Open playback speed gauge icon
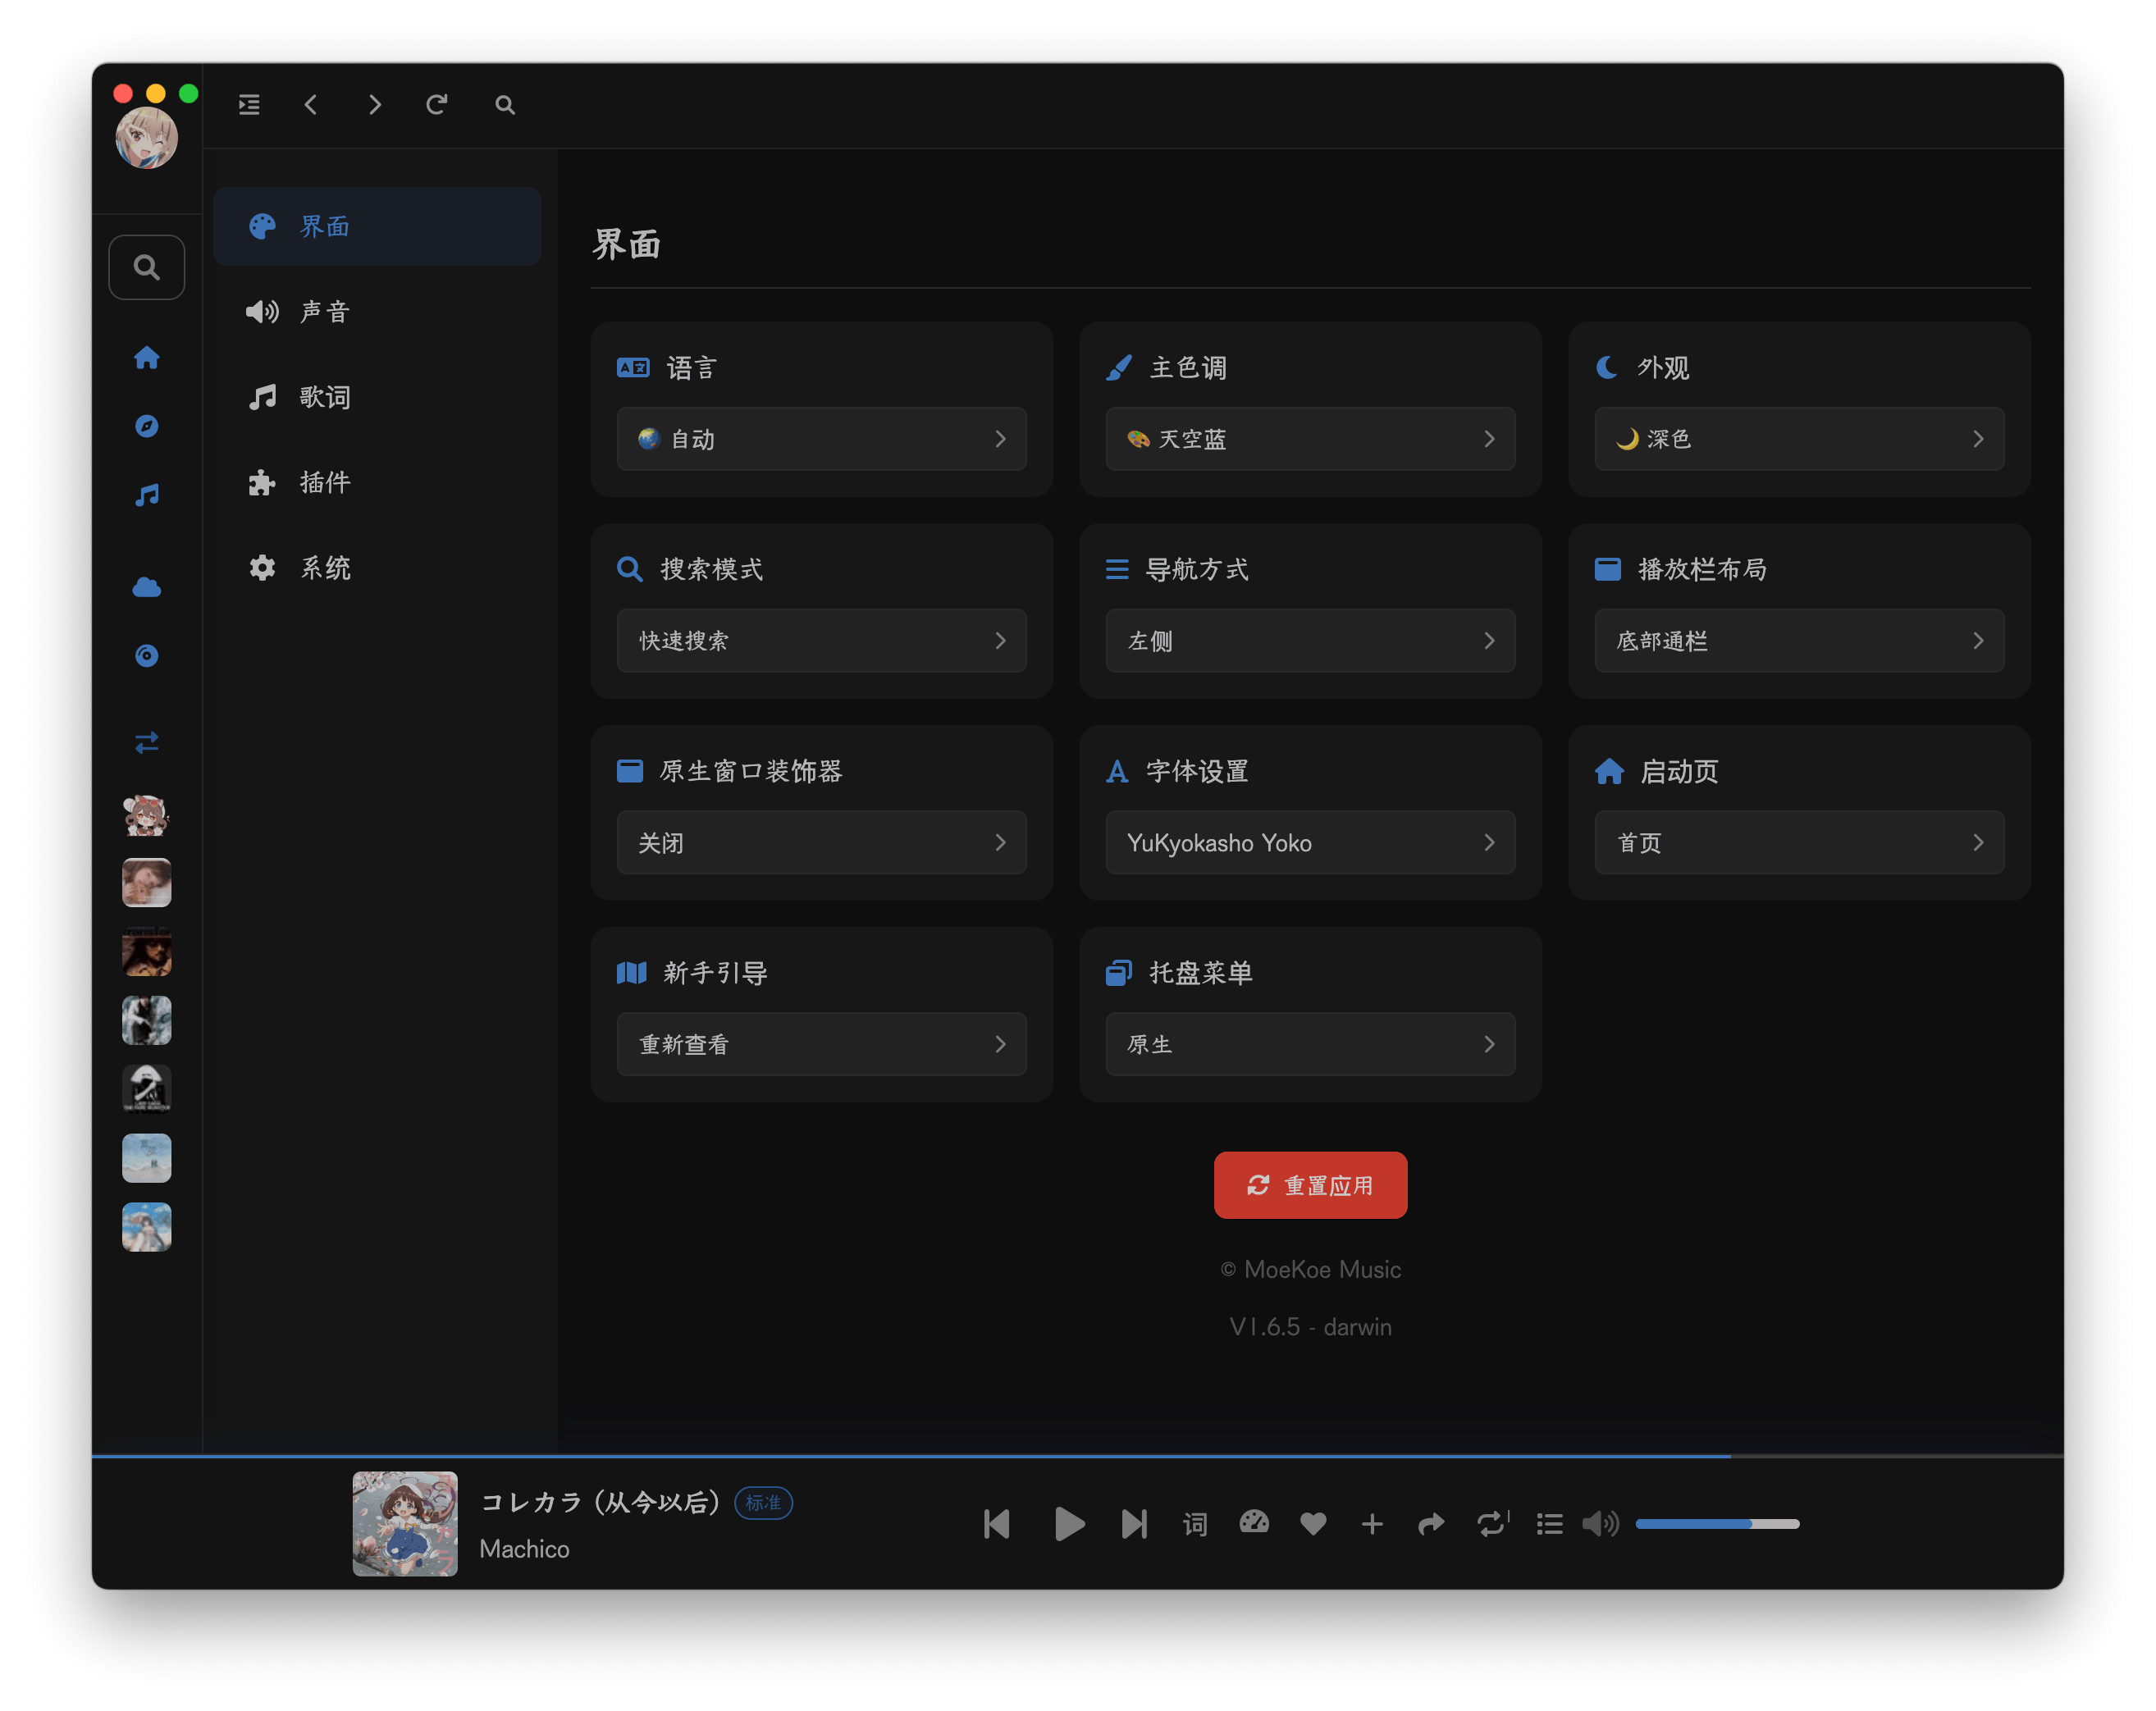The width and height of the screenshot is (2156, 1711). click(x=1254, y=1523)
